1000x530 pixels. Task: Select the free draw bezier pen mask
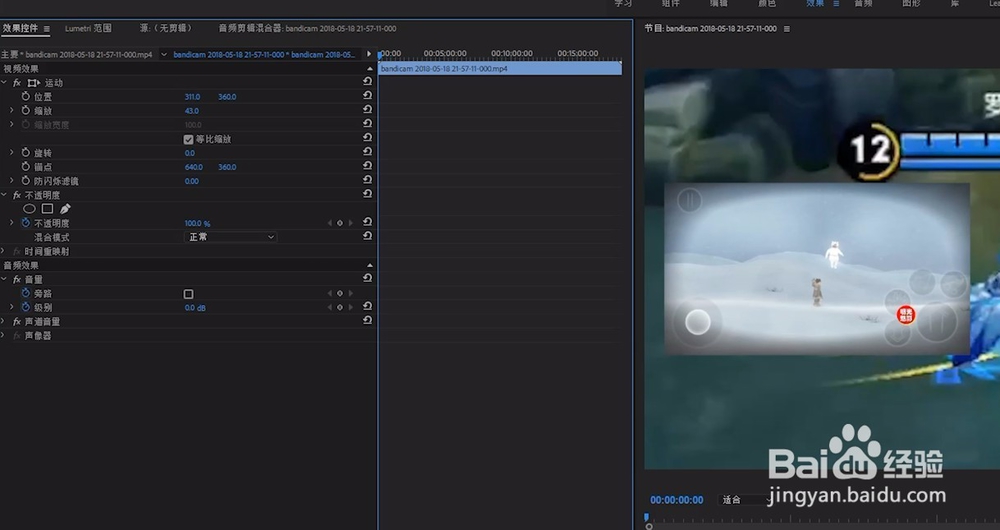[65, 209]
